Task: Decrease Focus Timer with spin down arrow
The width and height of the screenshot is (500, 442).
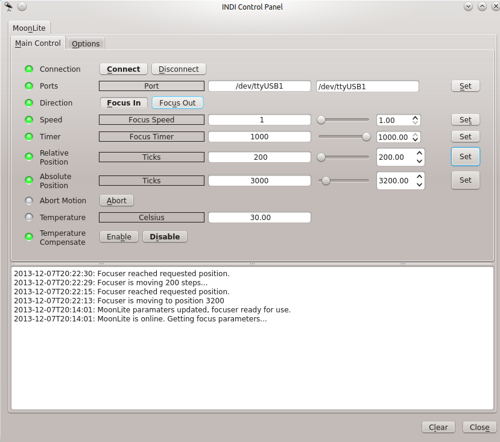Action: 415,139
